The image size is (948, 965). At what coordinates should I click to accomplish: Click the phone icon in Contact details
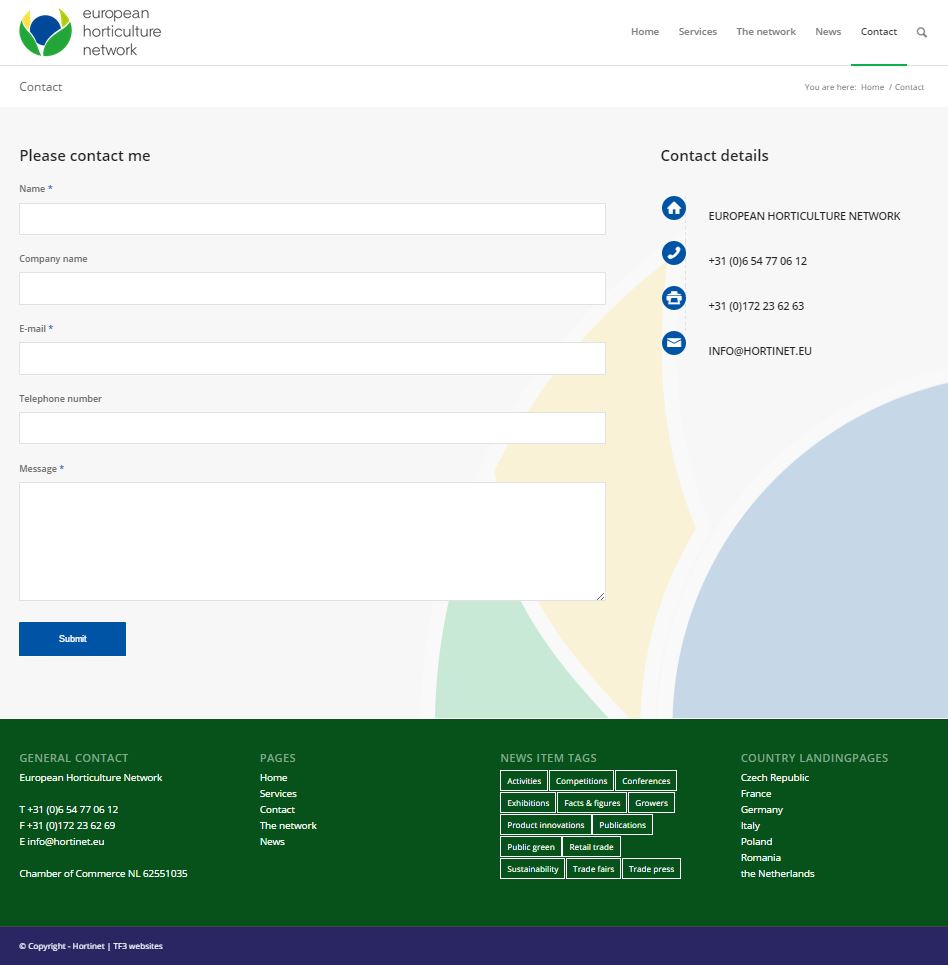point(673,253)
